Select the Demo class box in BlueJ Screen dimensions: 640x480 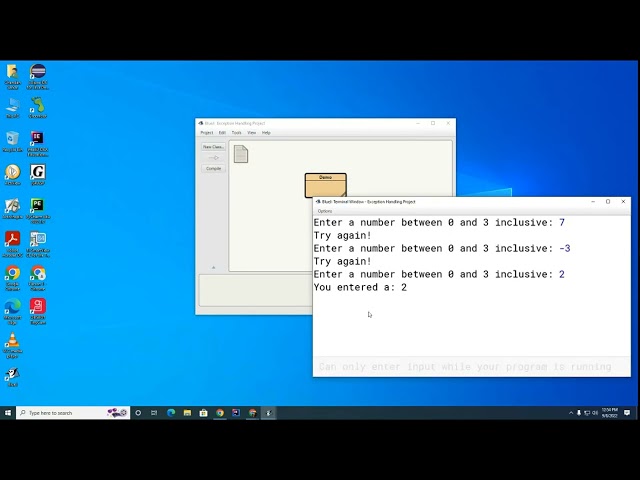point(326,185)
